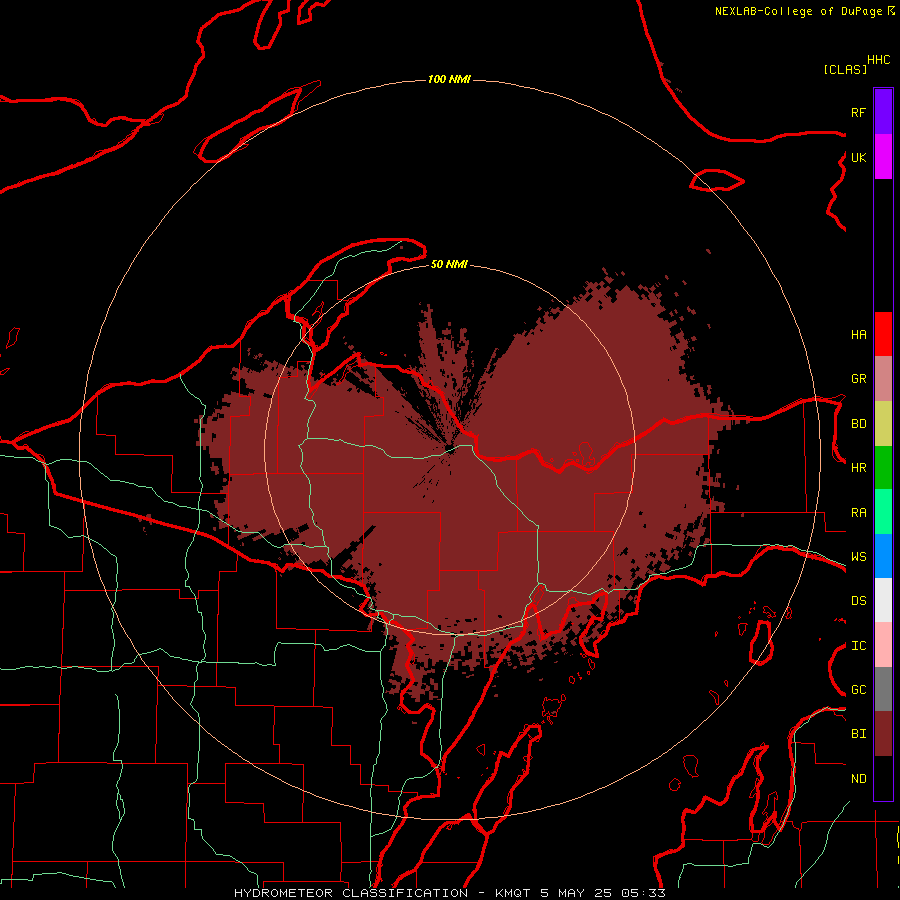Click the "IC" legend label
This screenshot has height=900, width=900.
pos(858,646)
